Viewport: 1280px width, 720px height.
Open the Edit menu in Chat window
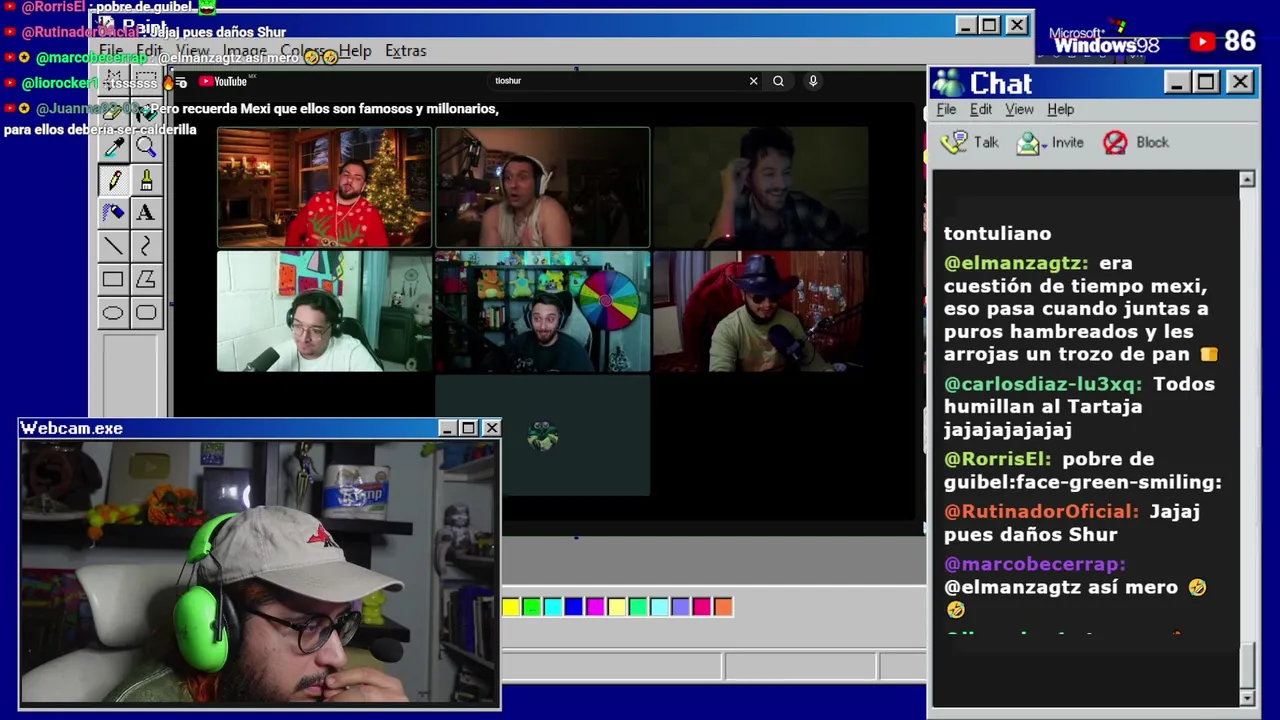(x=981, y=110)
